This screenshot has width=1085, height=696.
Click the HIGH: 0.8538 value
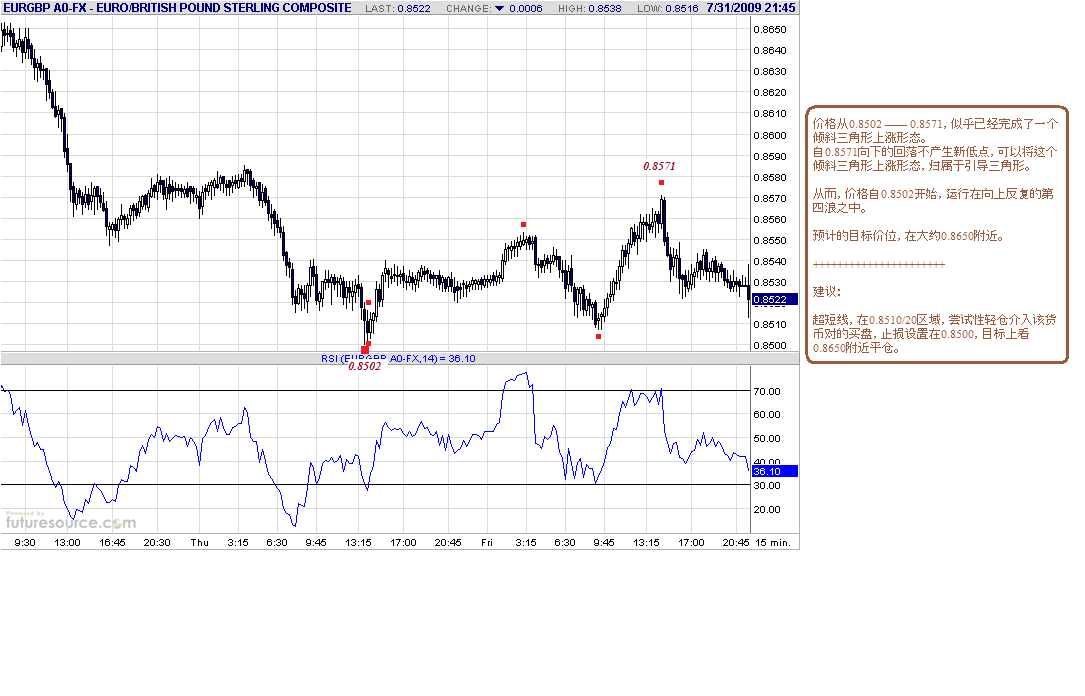pos(590,8)
